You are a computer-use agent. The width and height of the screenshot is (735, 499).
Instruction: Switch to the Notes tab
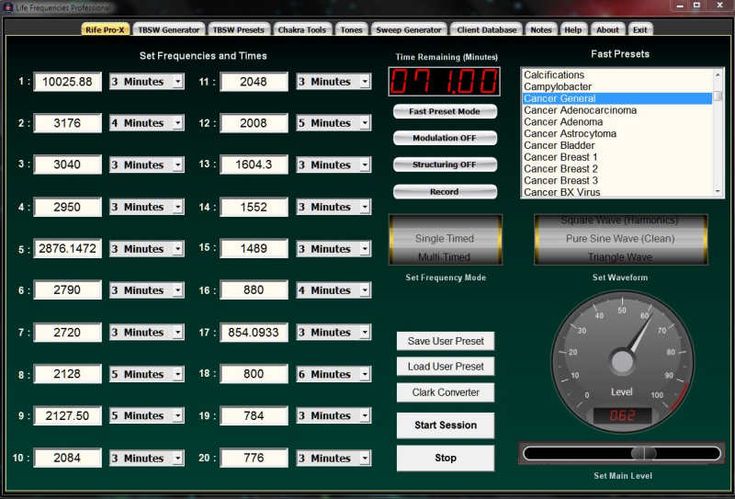coord(541,30)
